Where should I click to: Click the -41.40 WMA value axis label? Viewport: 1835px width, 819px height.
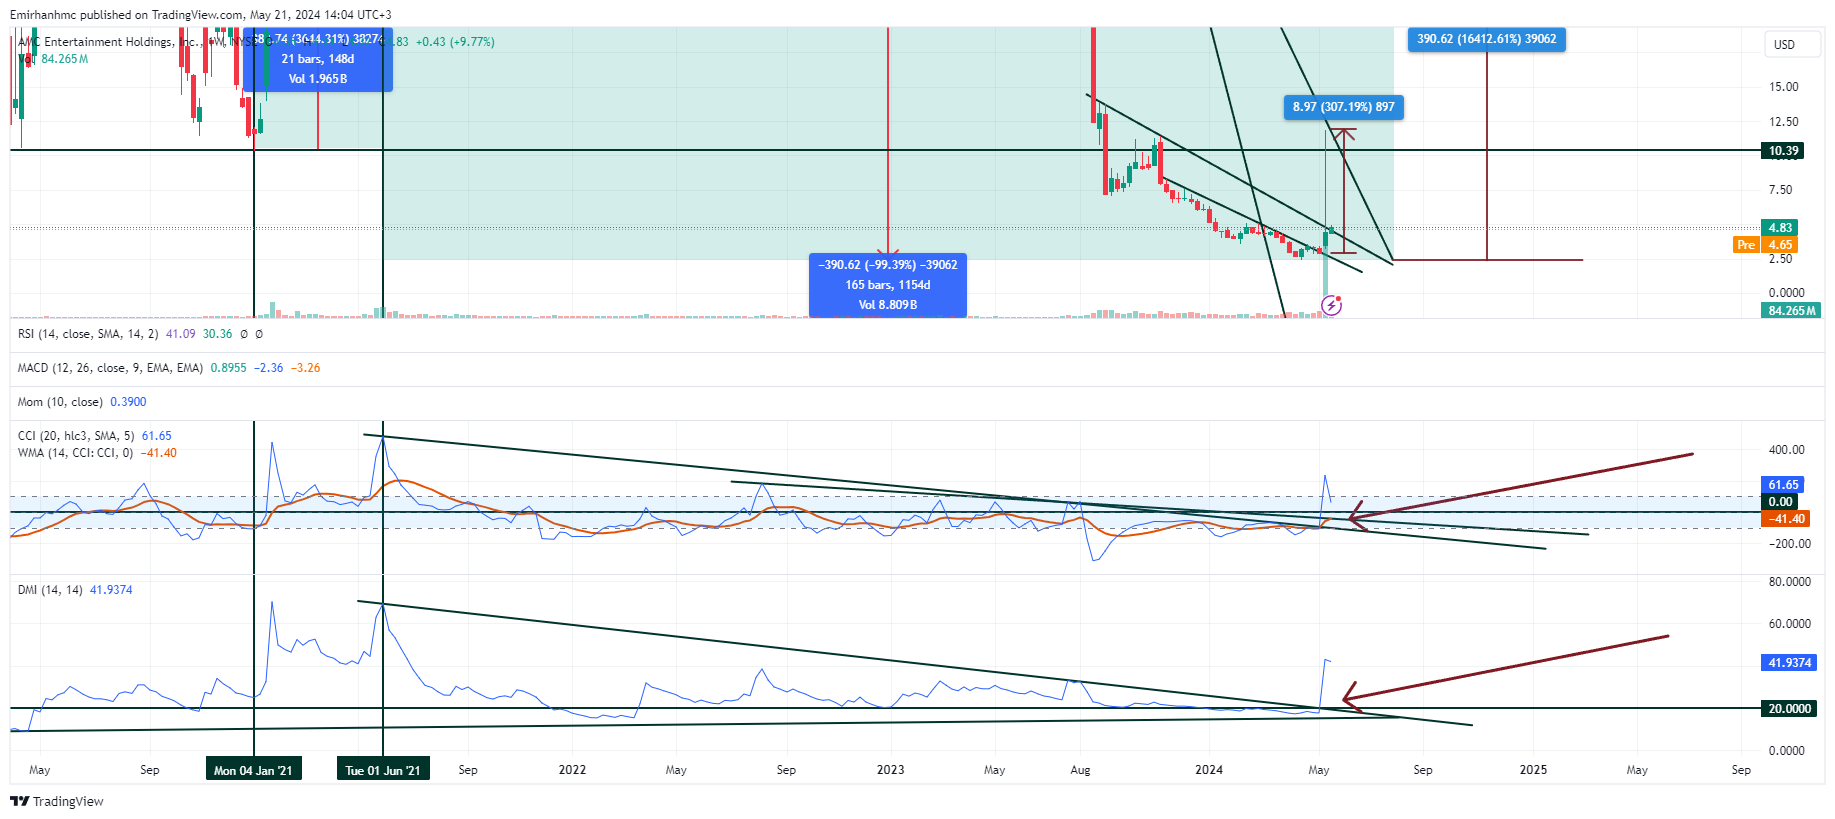(x=1786, y=519)
